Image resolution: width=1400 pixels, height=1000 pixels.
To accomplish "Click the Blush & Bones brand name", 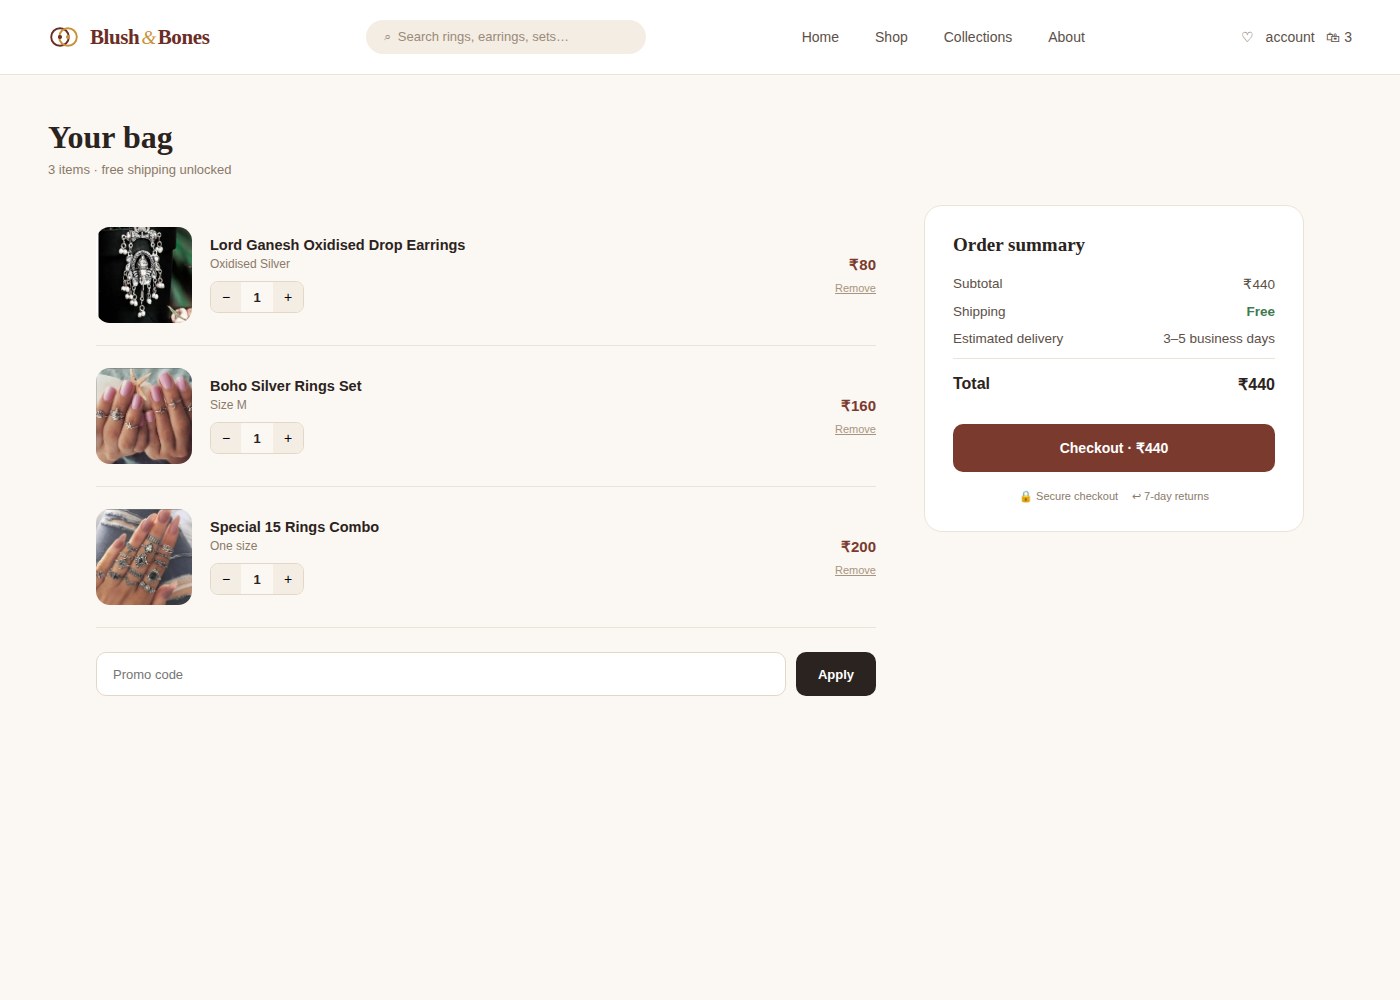I will point(150,37).
